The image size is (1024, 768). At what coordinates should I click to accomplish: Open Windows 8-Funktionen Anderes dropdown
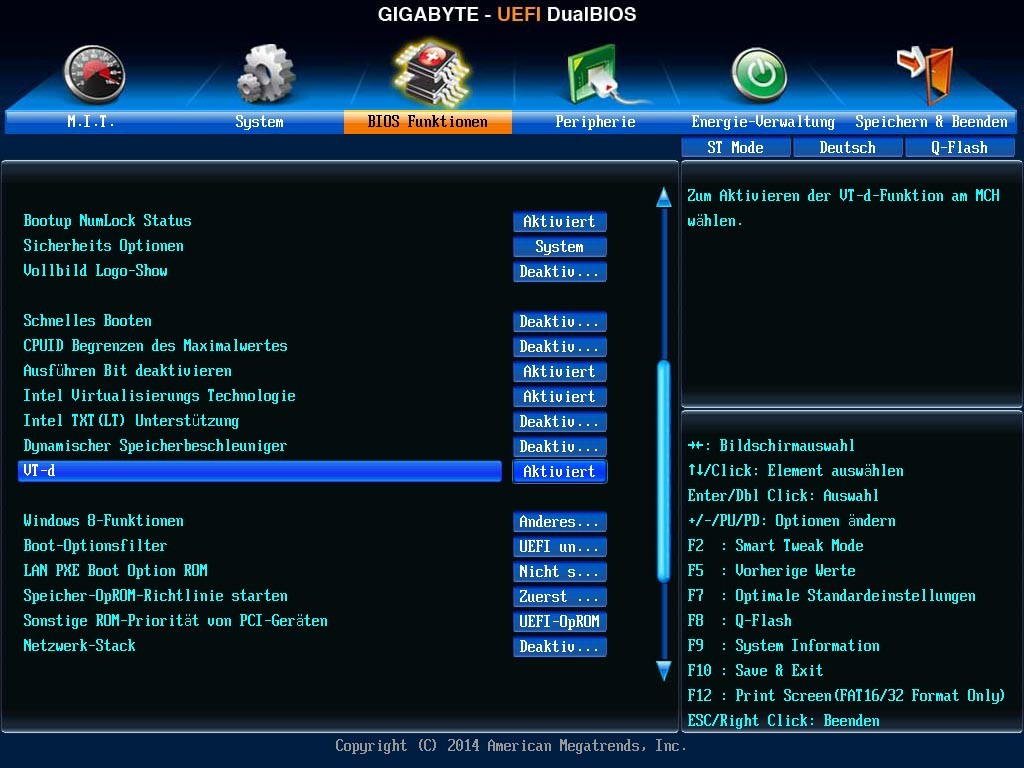pos(560,521)
